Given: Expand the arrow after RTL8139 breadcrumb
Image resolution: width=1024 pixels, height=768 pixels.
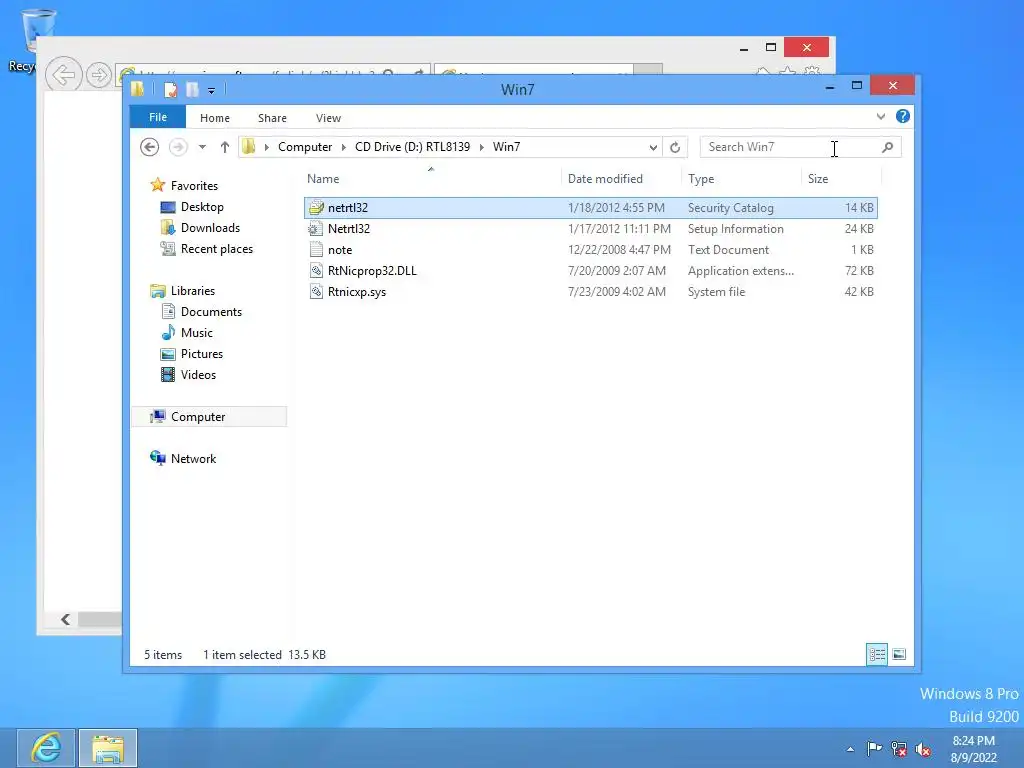Looking at the screenshot, I should tap(481, 147).
